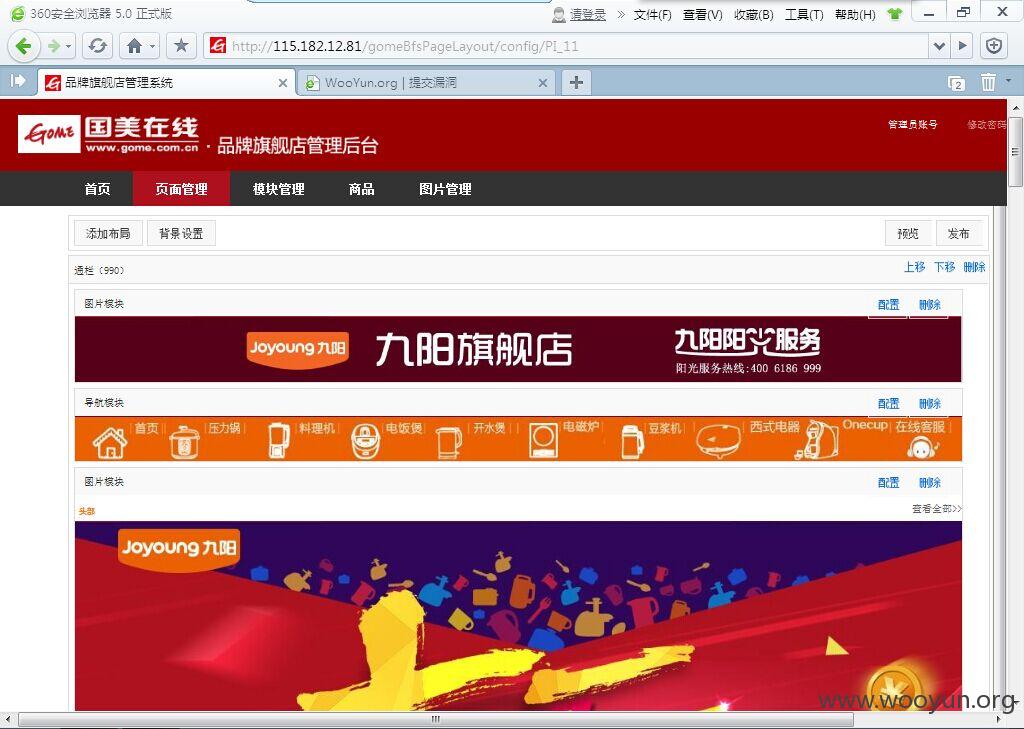Click the 首页 house icon in orange nav

[110, 442]
